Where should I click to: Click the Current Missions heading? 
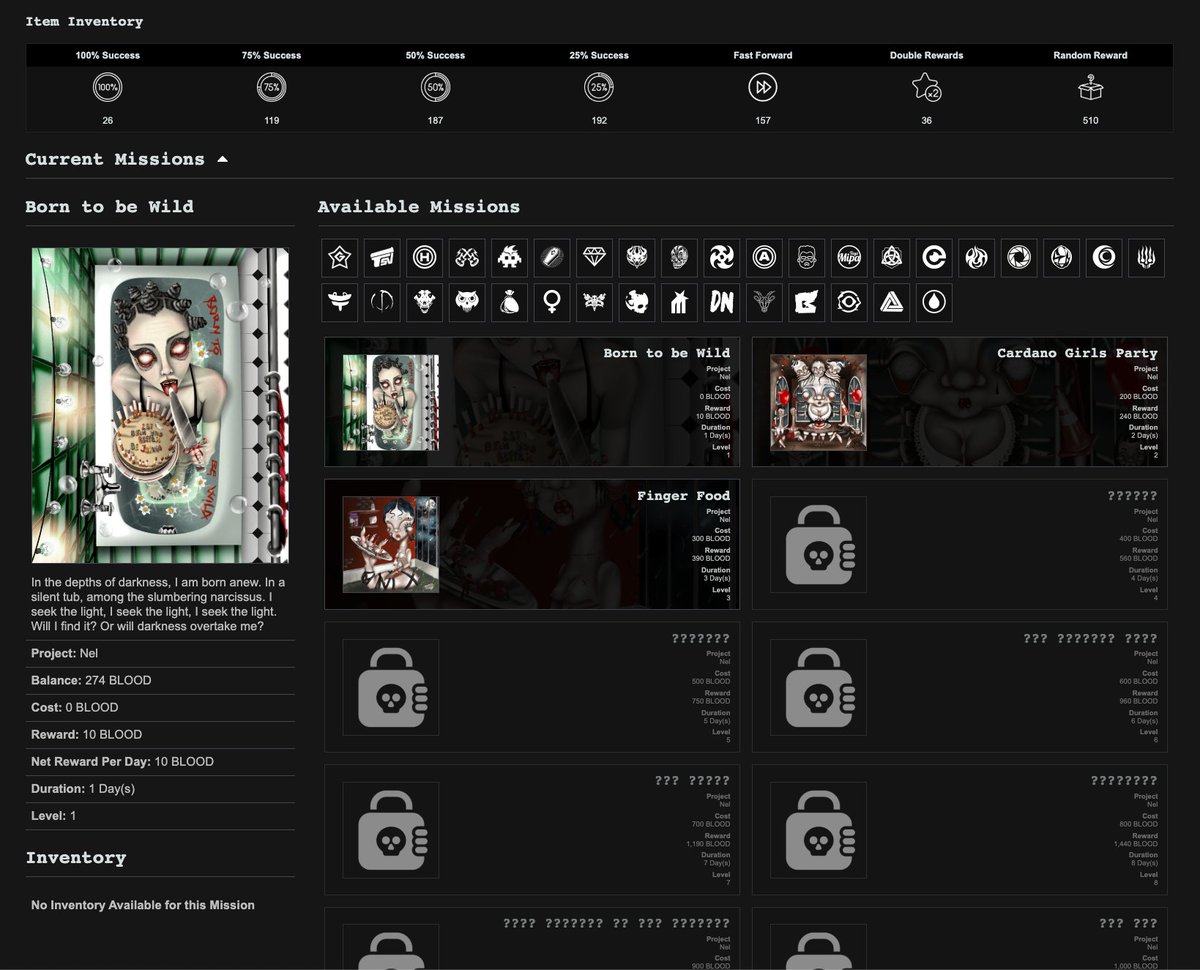click(115, 159)
